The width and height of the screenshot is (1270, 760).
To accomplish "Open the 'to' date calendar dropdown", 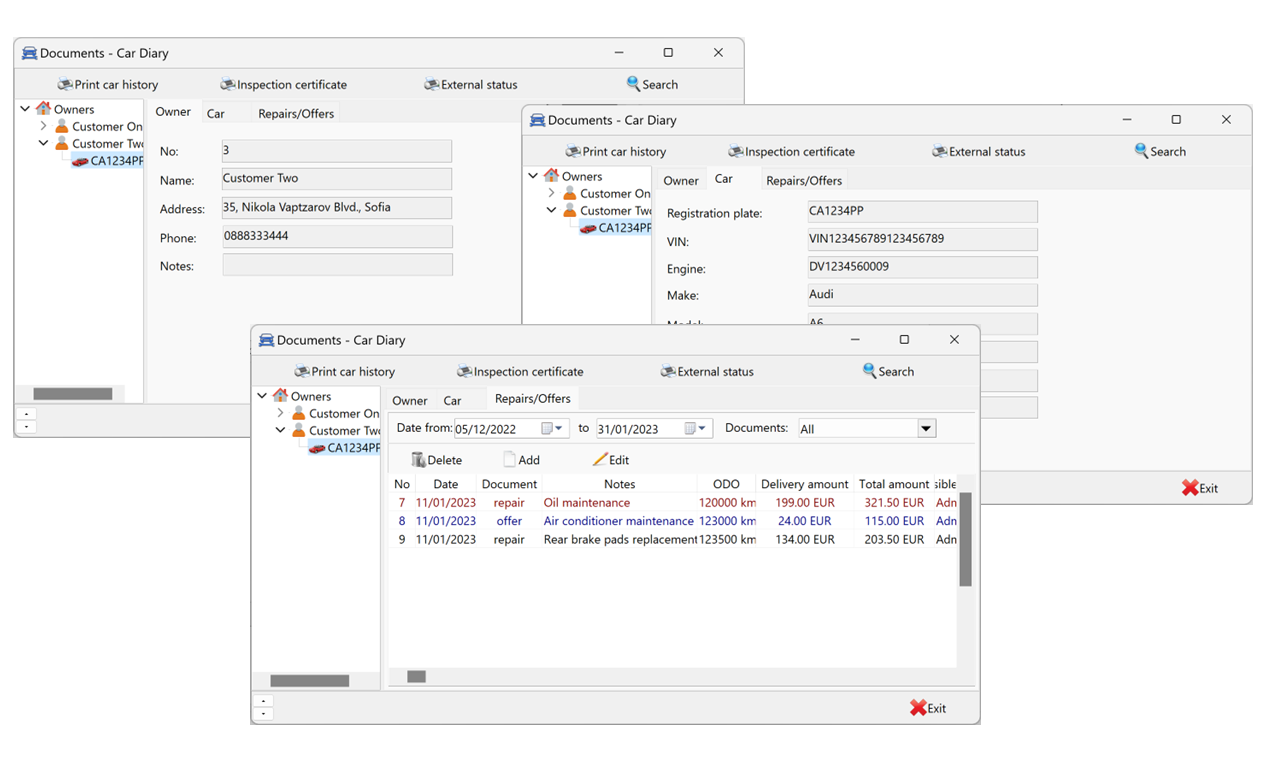I will (696, 428).
